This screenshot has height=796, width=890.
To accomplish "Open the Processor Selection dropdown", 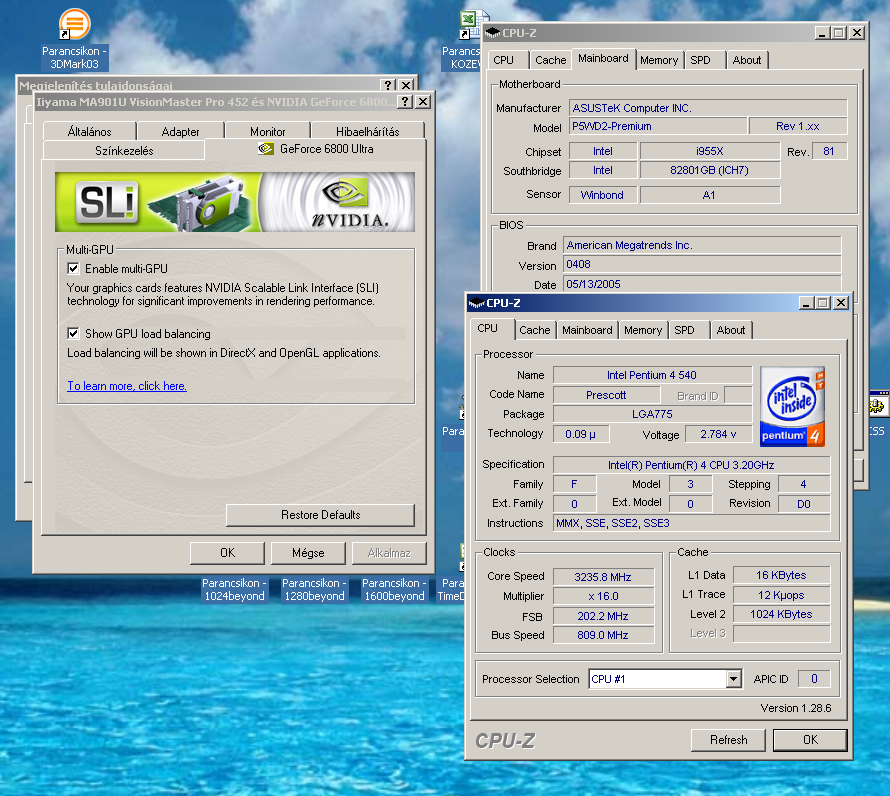I will coord(734,678).
